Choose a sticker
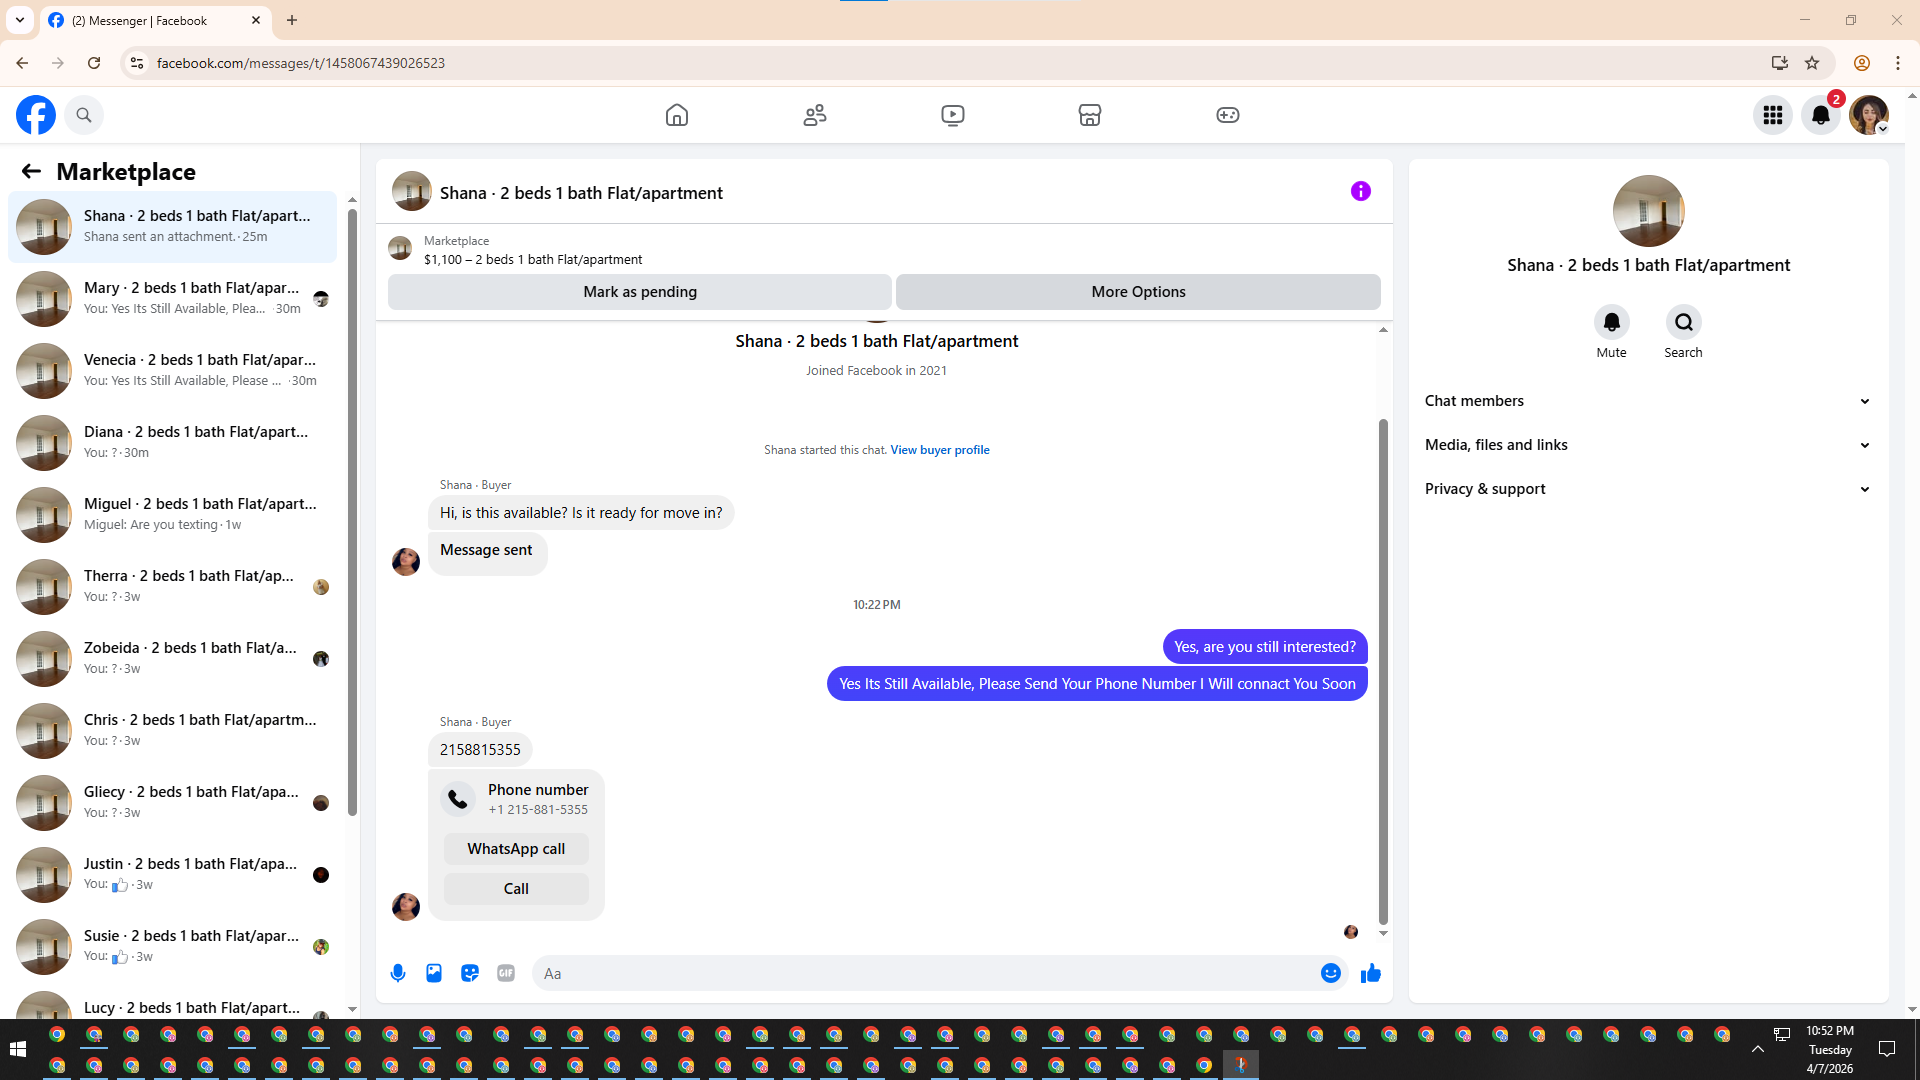 [x=470, y=973]
